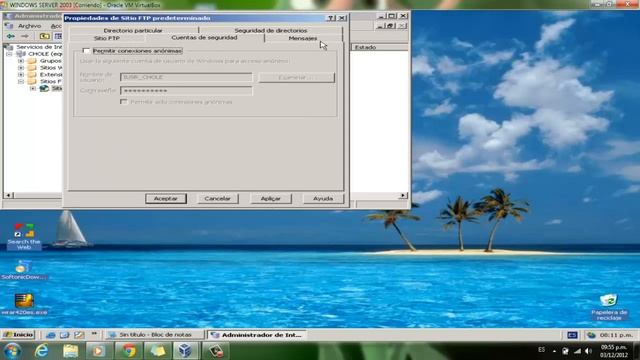
Task: Switch to the Directorio particular tab
Action: point(133,31)
